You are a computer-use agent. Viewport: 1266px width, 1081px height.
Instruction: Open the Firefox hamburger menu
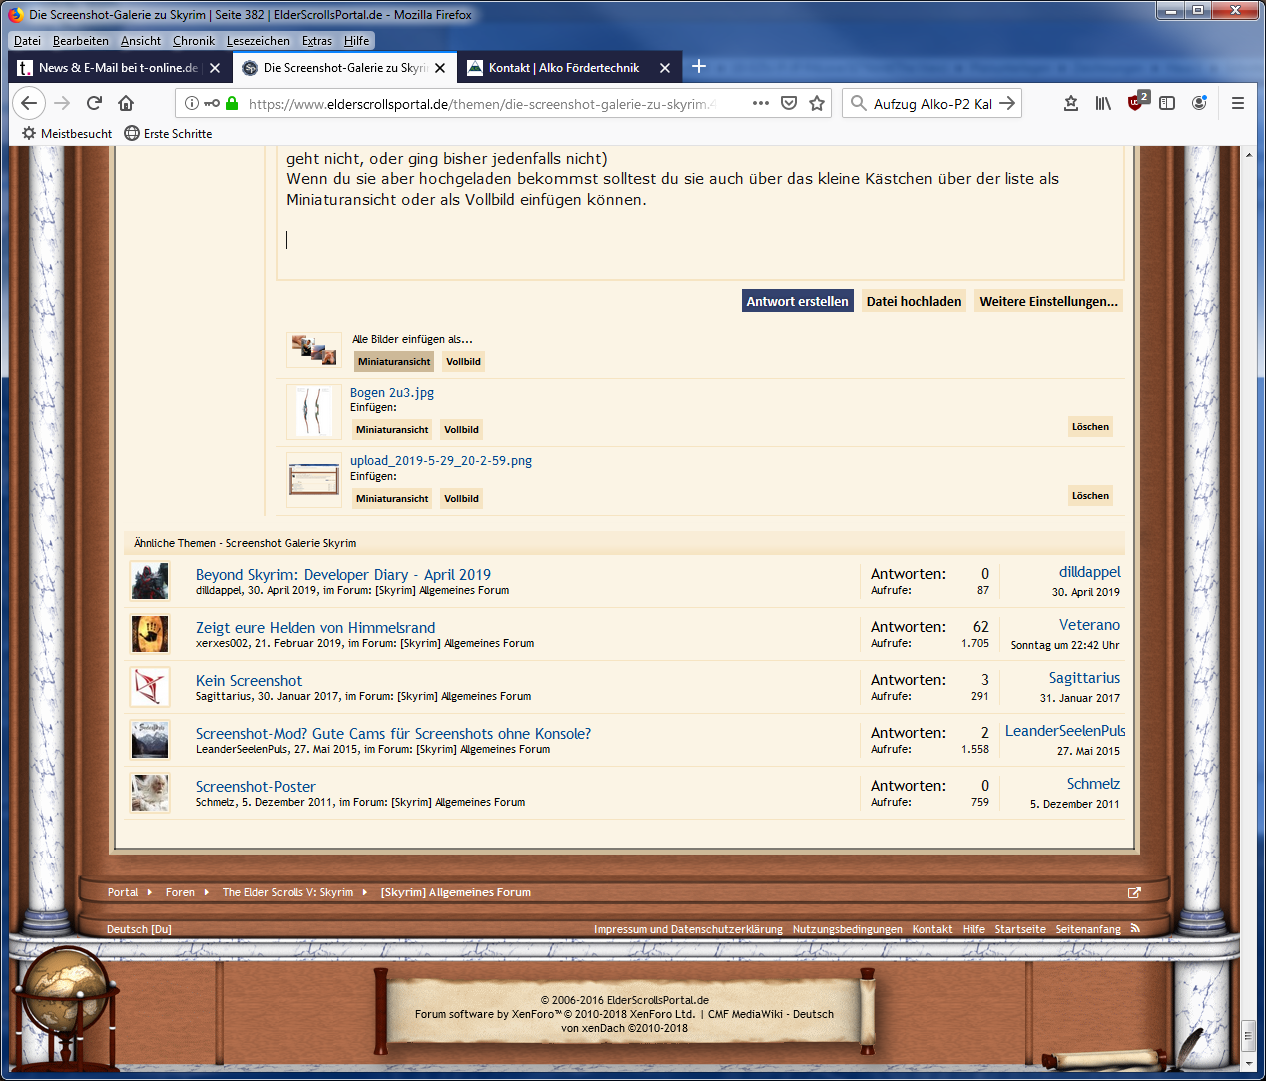click(1238, 103)
